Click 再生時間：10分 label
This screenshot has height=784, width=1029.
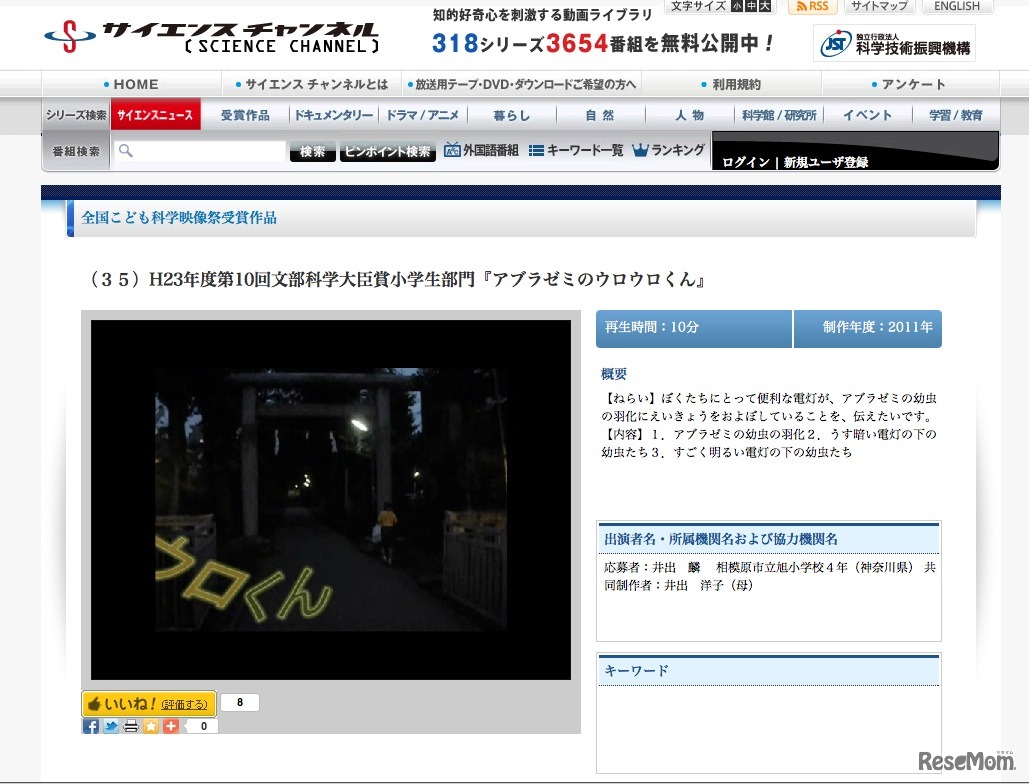[694, 328]
